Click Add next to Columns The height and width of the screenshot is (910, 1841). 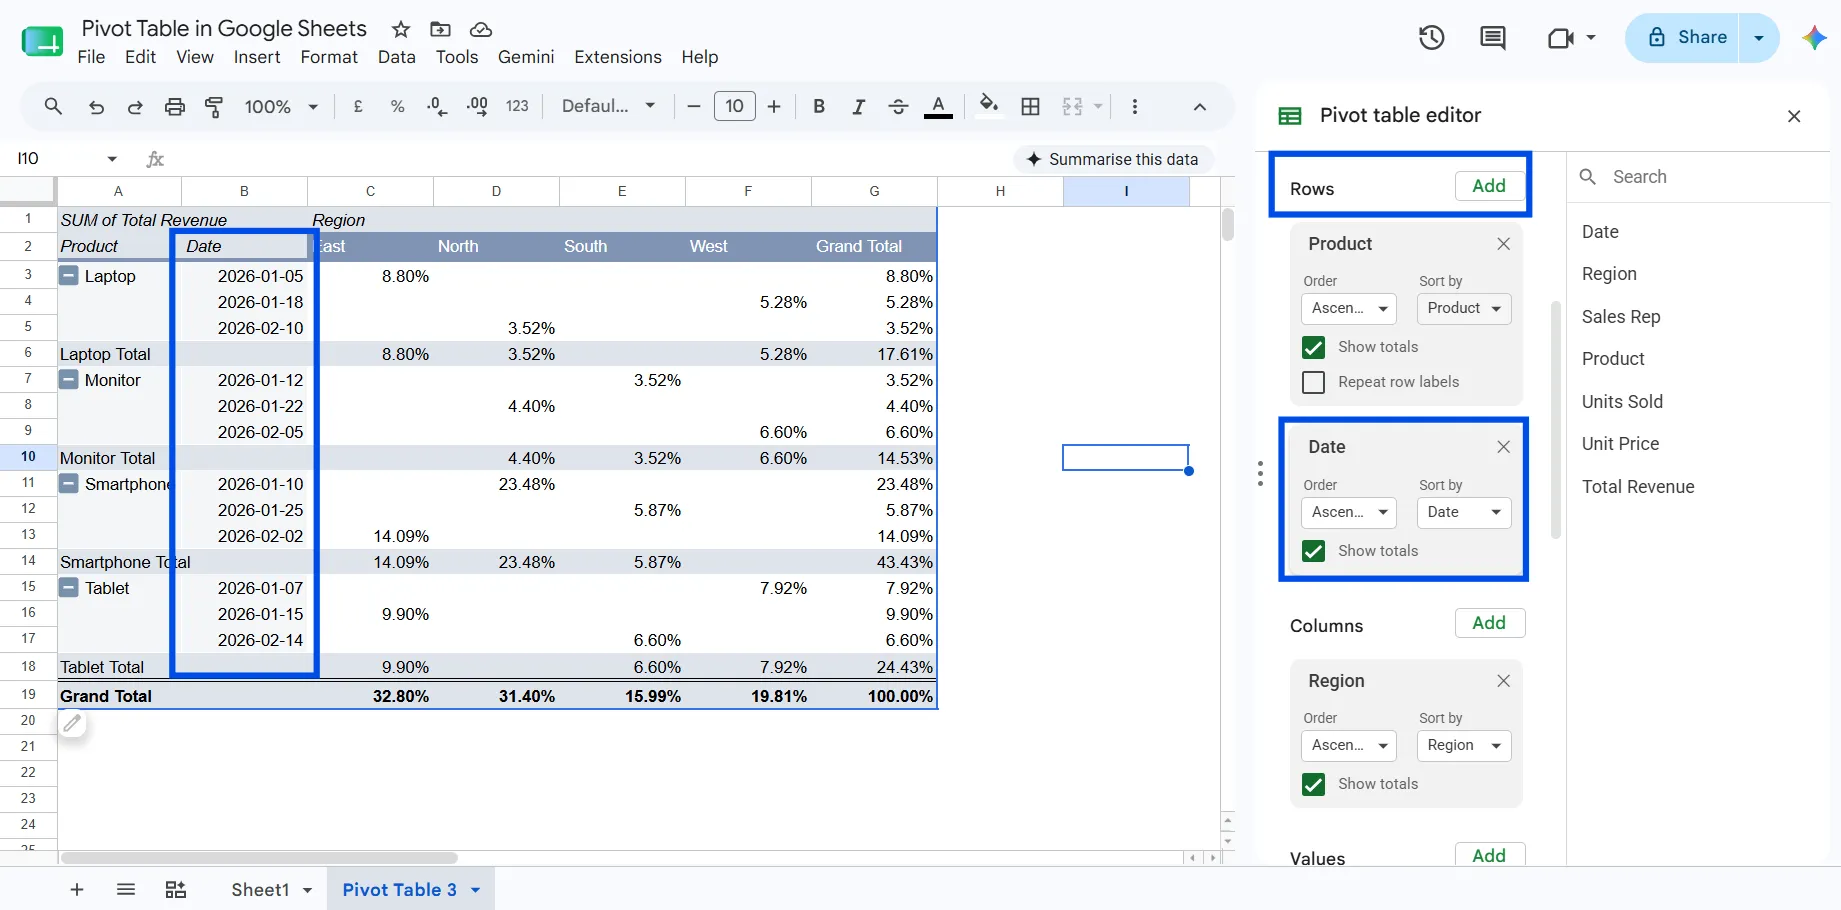[1489, 623]
